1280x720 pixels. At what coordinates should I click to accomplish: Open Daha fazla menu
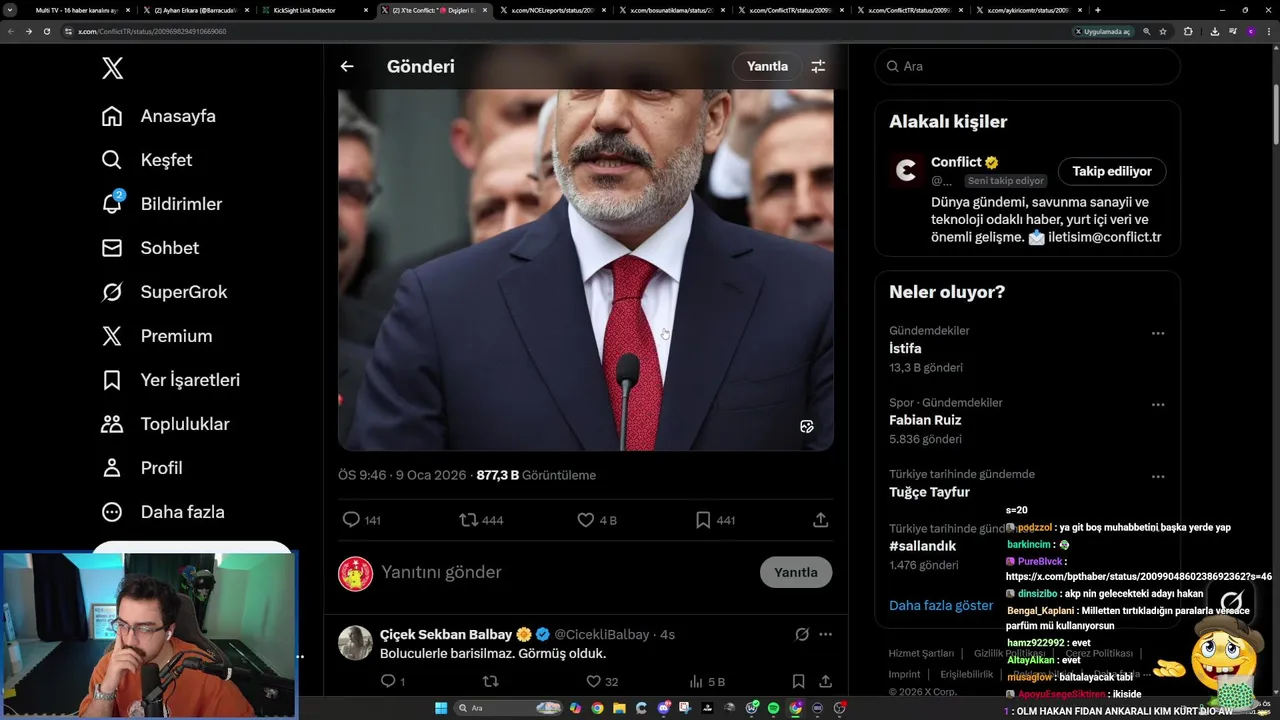pyautogui.click(x=163, y=512)
